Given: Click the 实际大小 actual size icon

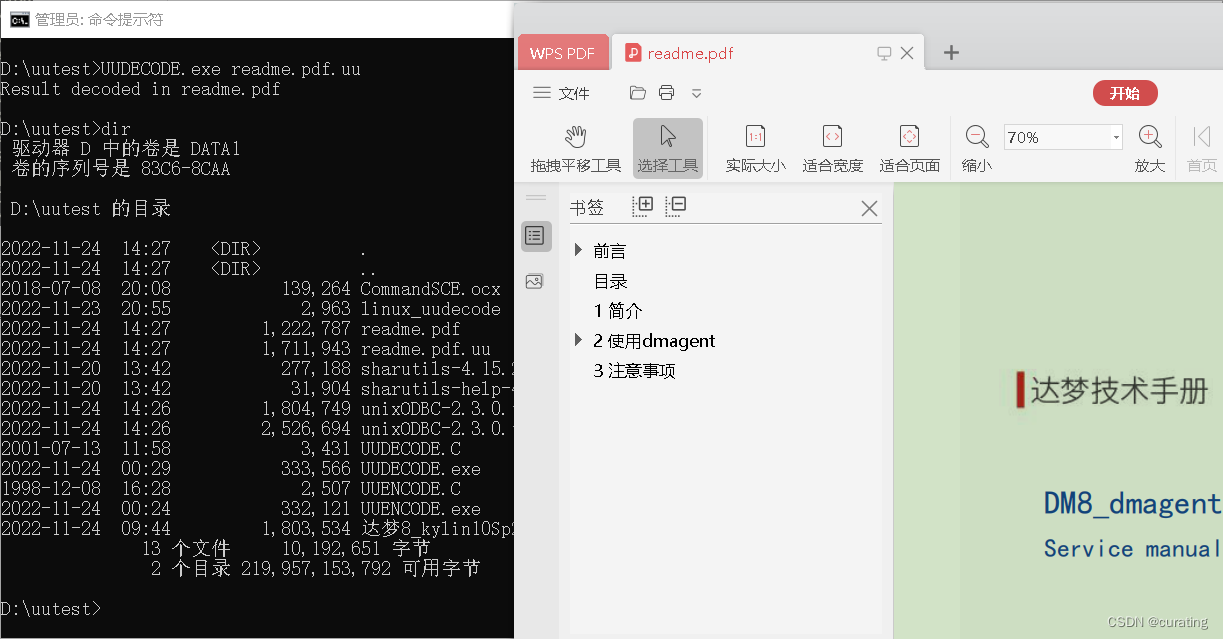Looking at the screenshot, I should [x=755, y=147].
